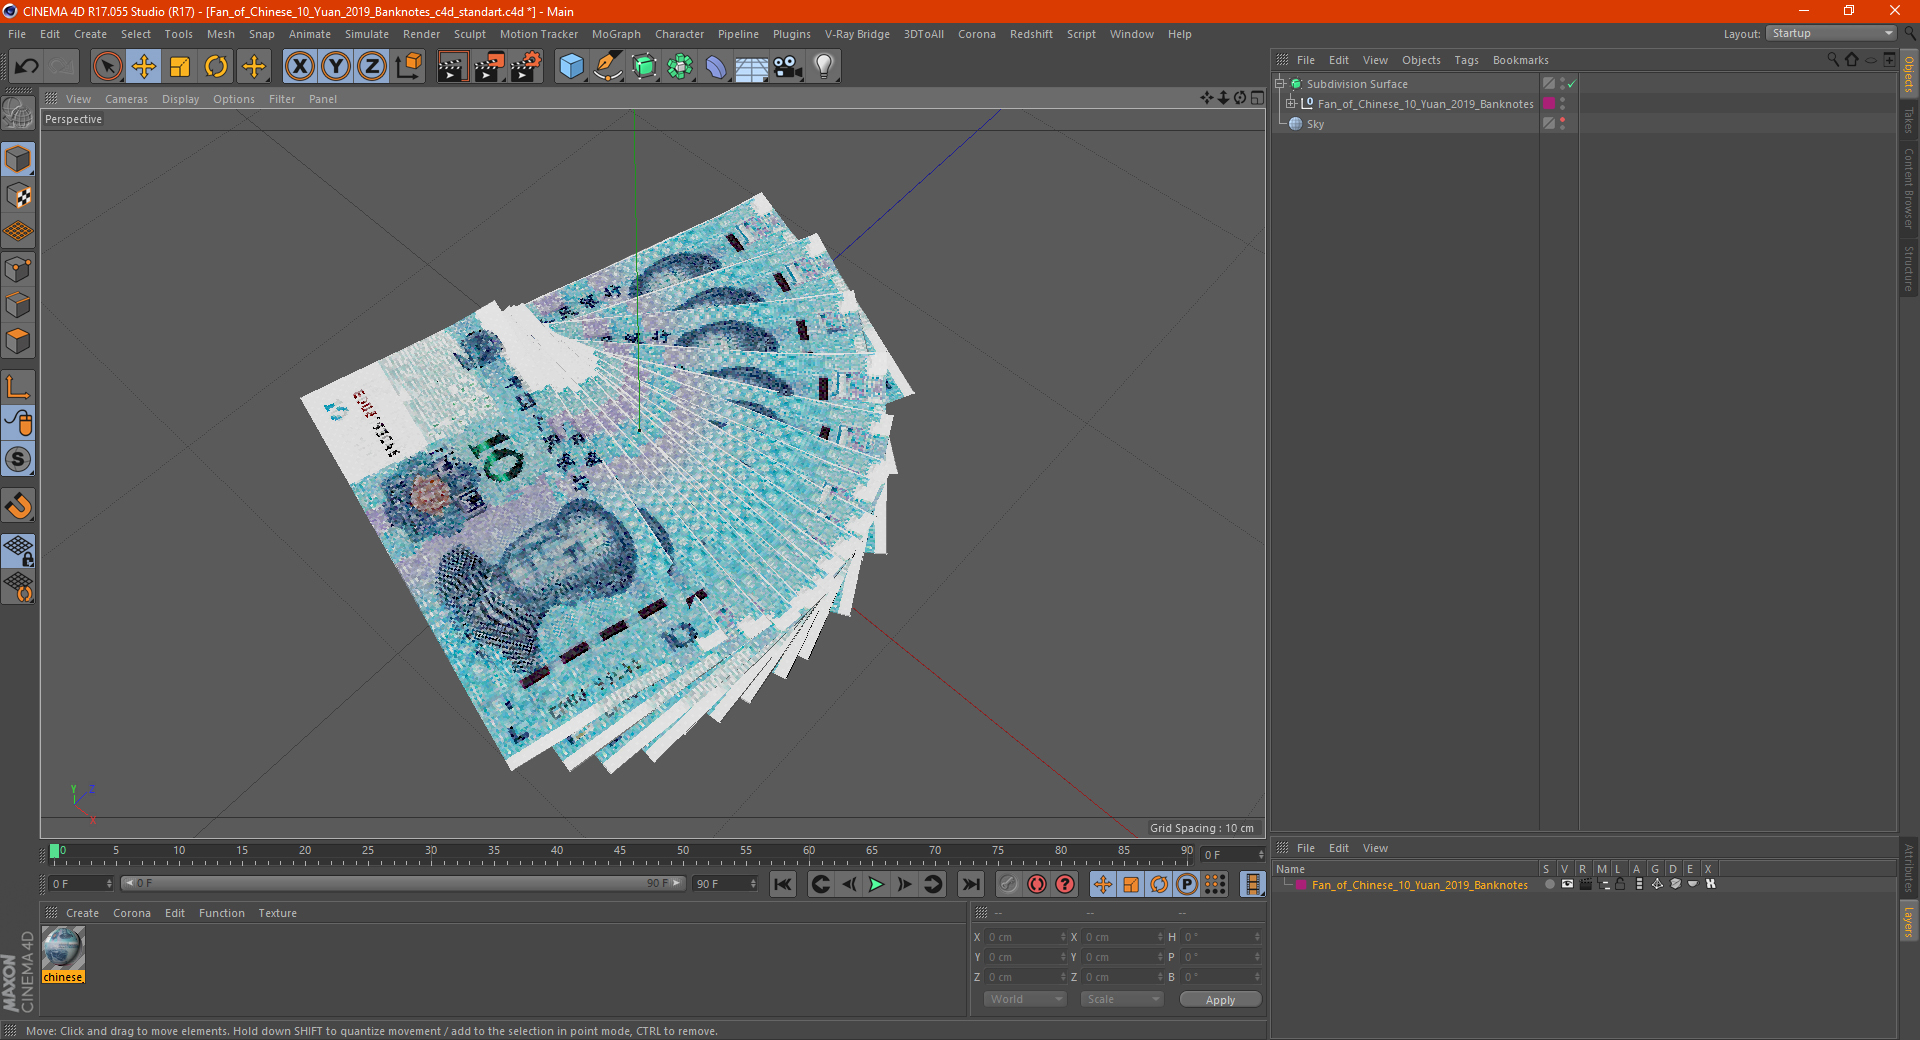Go to end of animation
1920x1040 pixels.
[x=970, y=884]
